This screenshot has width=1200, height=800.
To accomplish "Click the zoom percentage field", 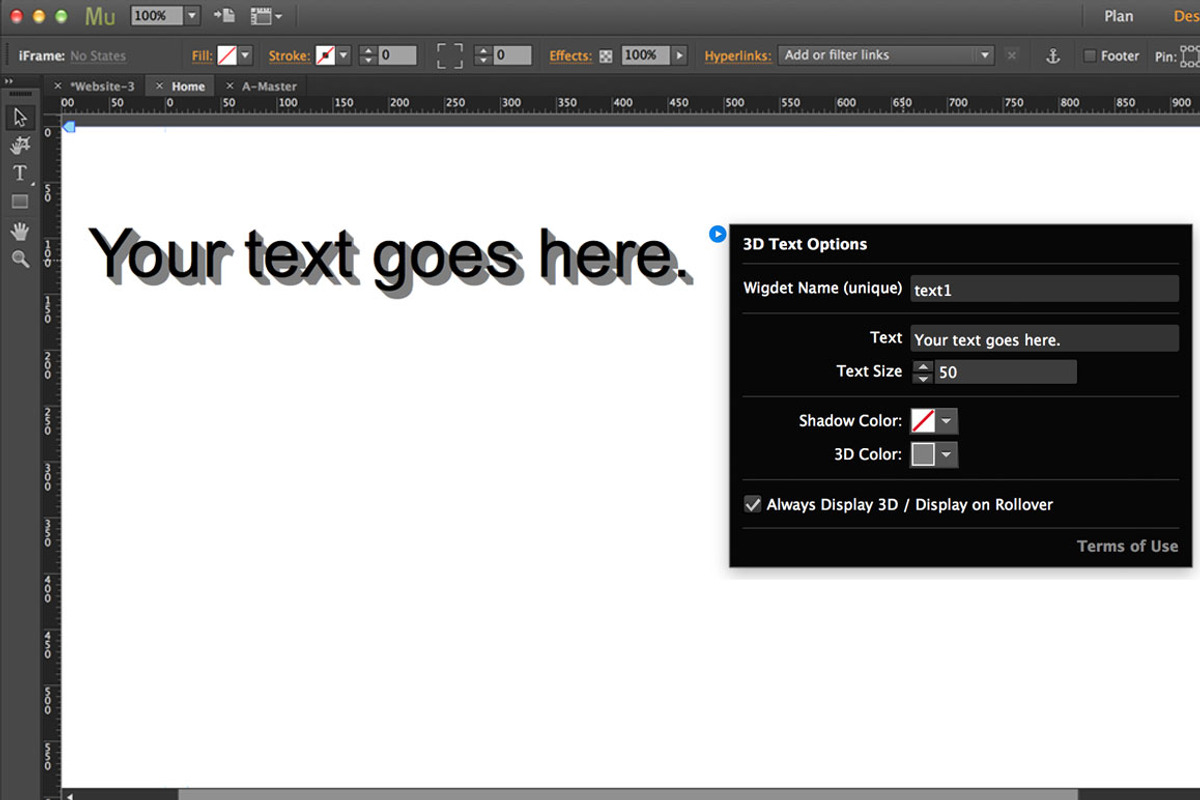I will pyautogui.click(x=157, y=16).
